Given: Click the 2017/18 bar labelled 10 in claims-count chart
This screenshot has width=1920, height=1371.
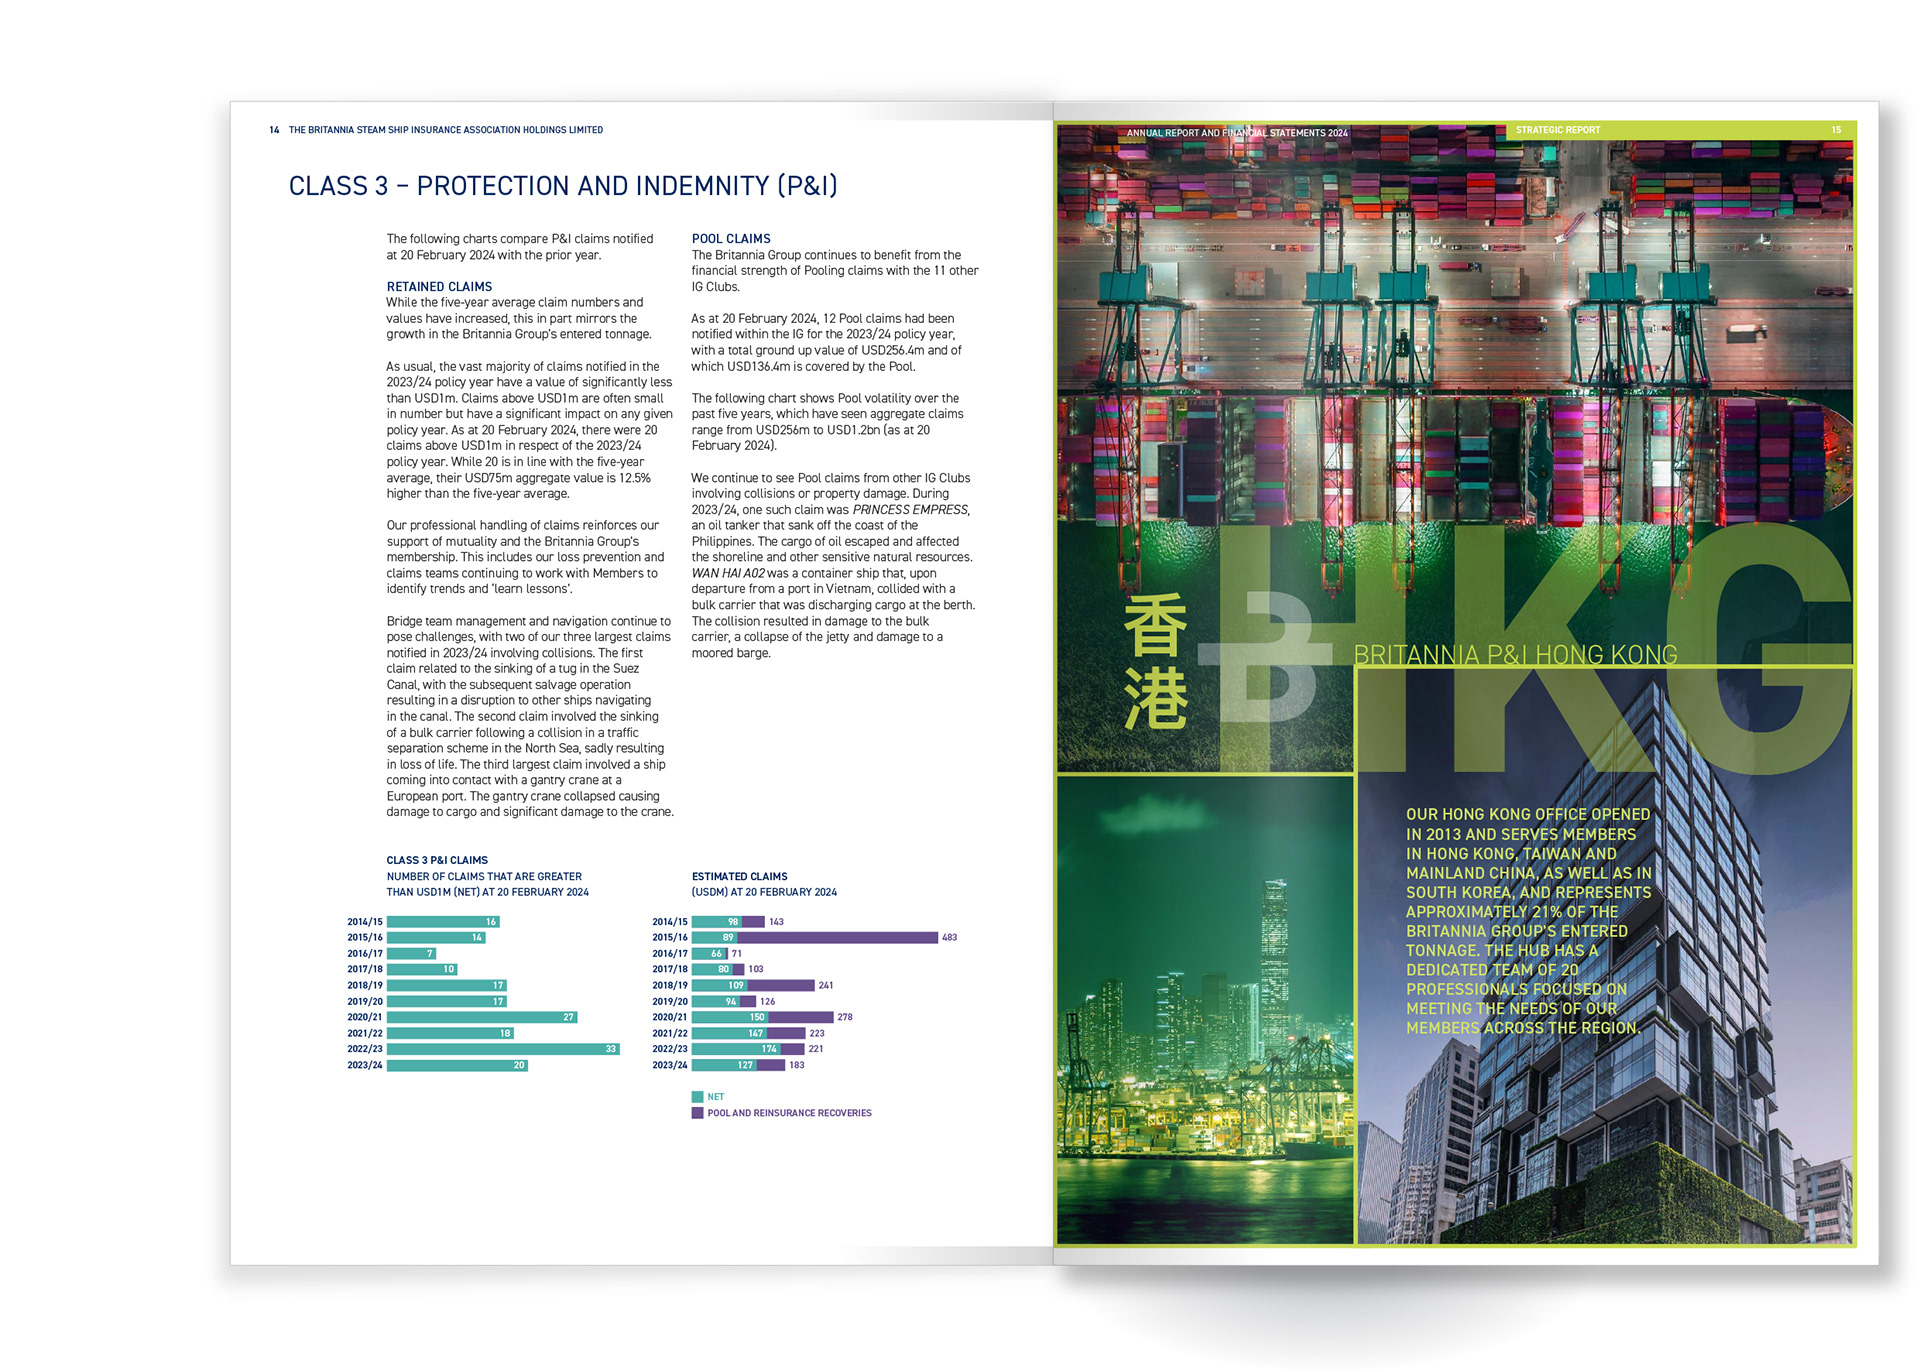Looking at the screenshot, I should pyautogui.click(x=422, y=969).
